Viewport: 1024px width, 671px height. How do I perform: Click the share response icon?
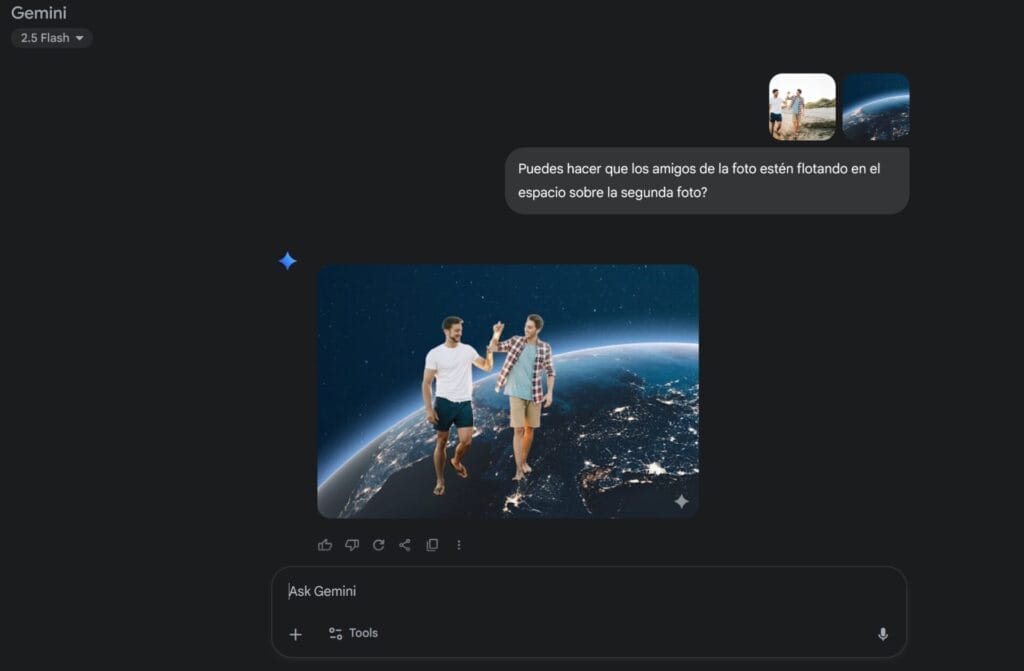coord(405,545)
